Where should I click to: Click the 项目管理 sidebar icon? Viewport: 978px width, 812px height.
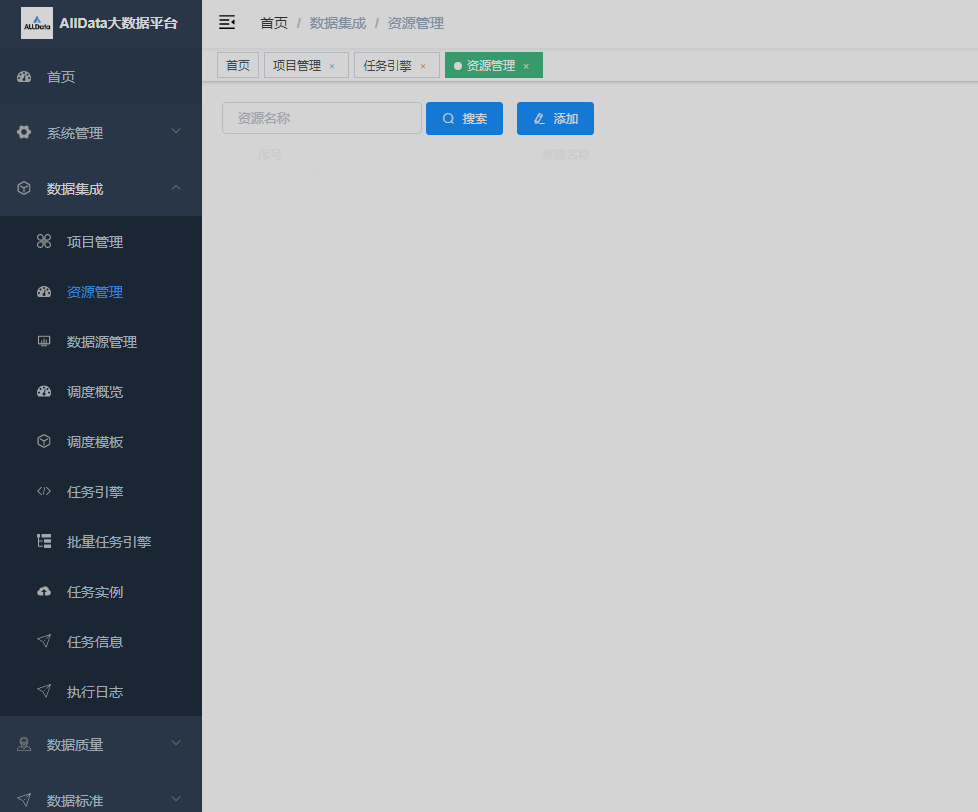click(44, 241)
